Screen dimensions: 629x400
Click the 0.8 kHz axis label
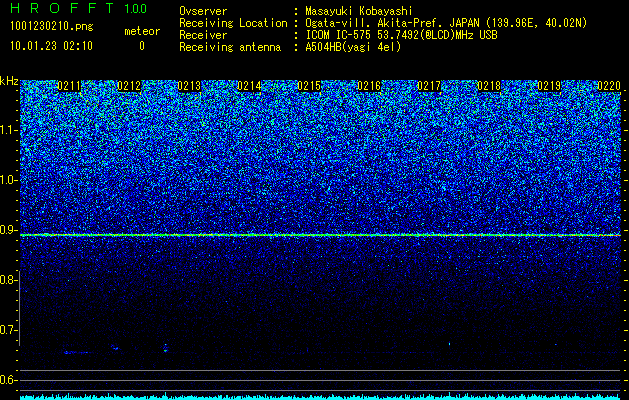coord(9,280)
